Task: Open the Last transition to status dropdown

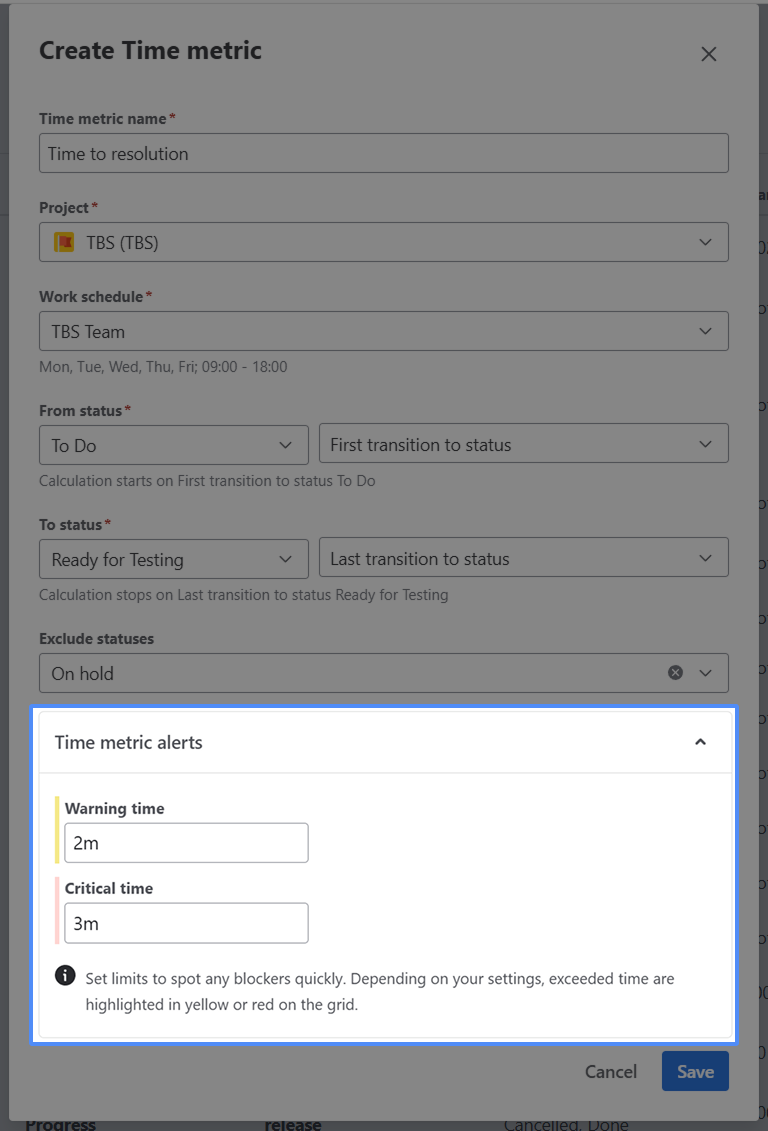Action: 522,559
